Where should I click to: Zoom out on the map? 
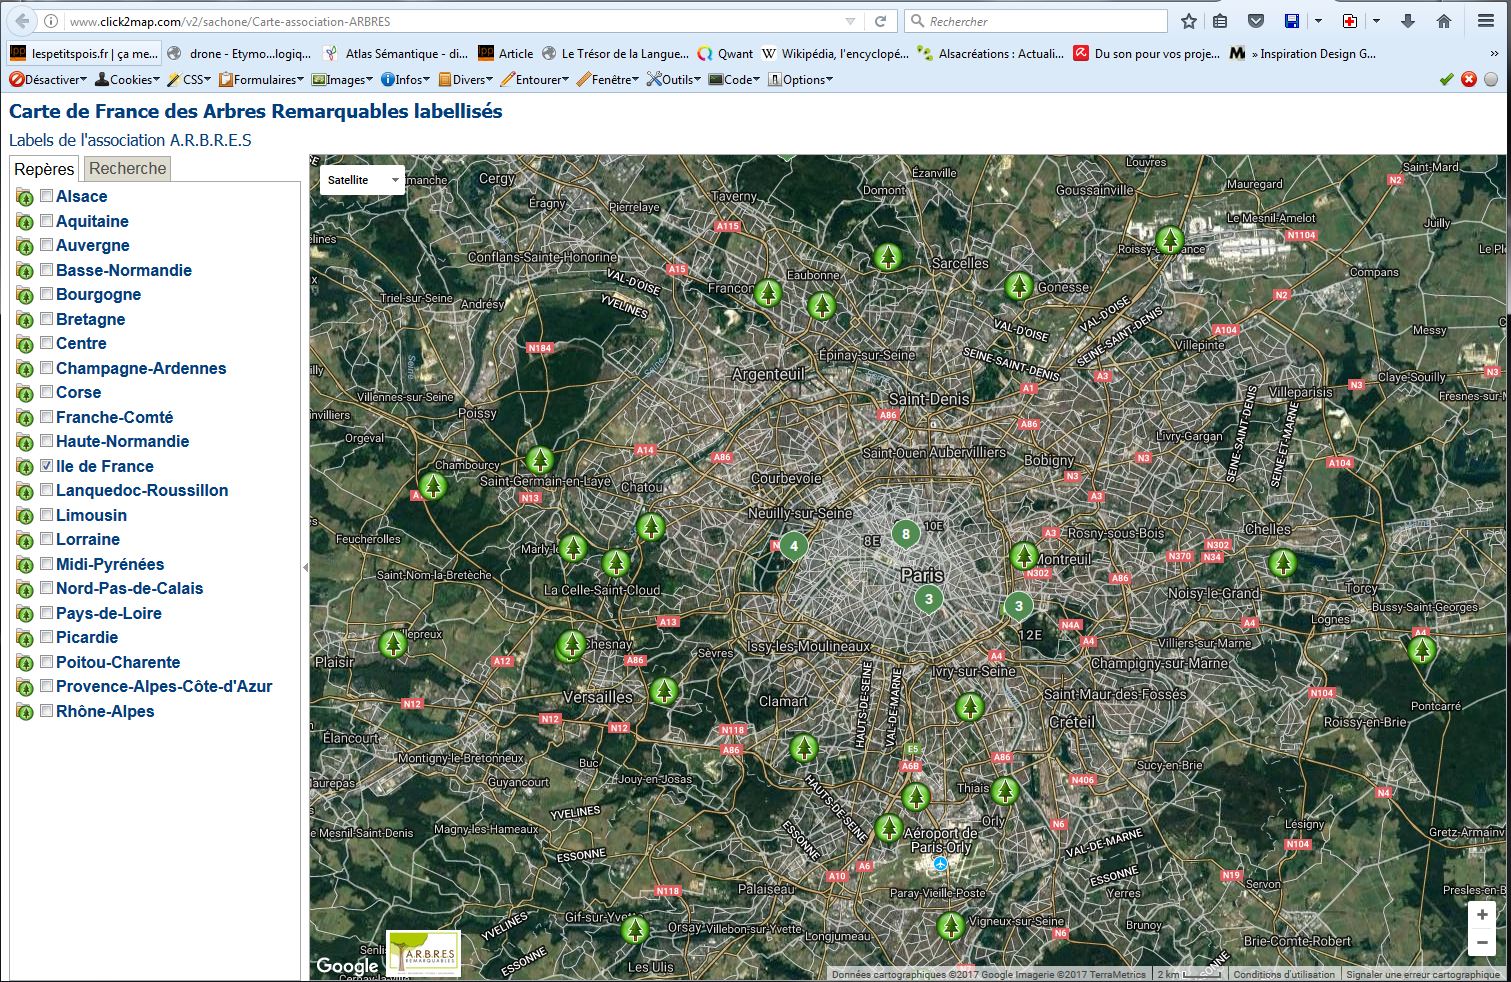coord(1482,943)
